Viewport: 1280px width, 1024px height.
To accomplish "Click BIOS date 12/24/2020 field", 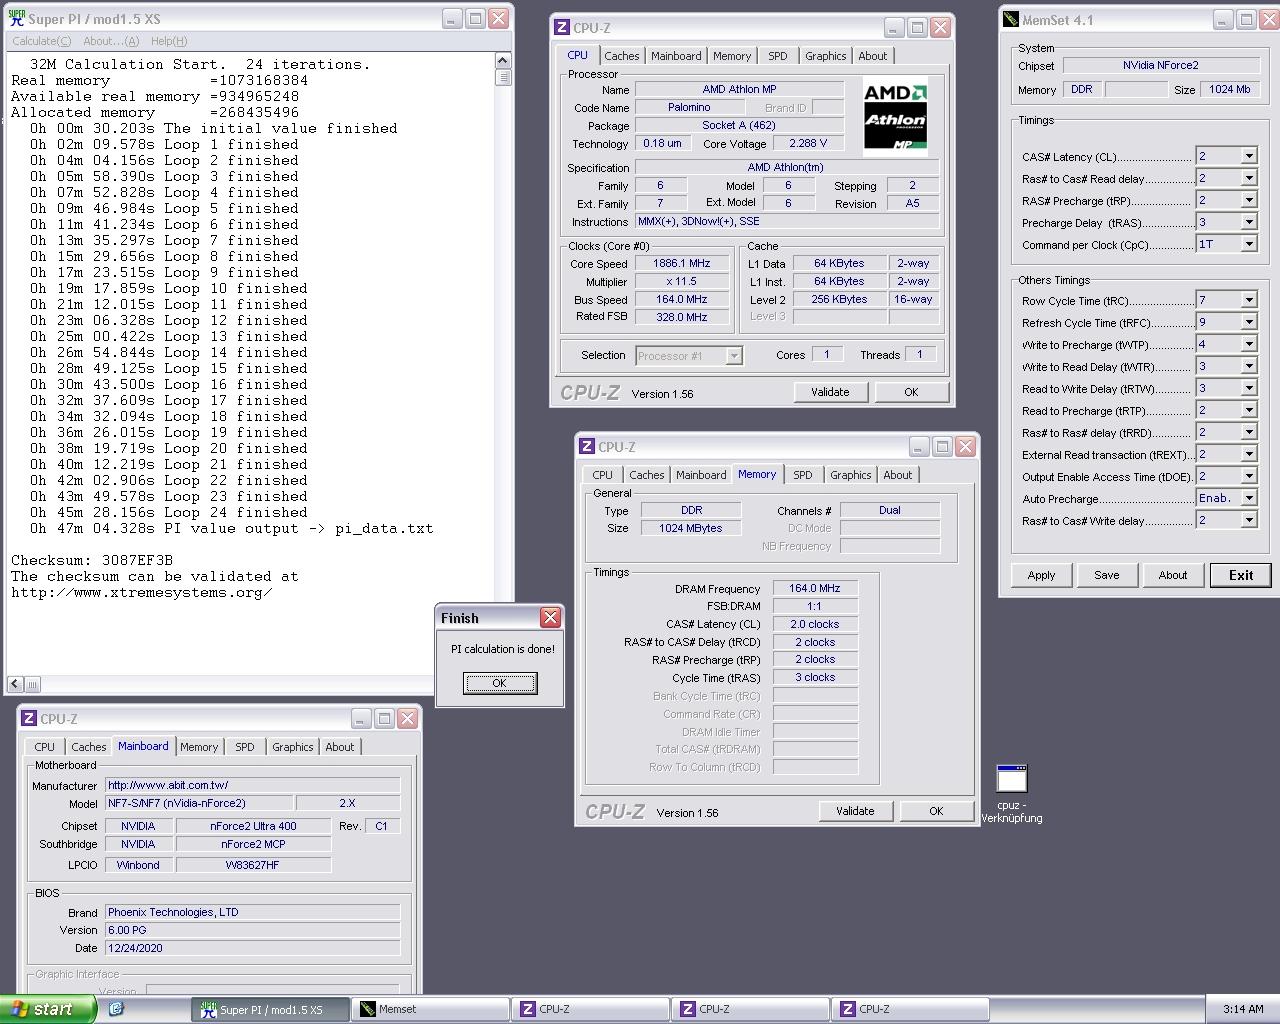I will (253, 948).
